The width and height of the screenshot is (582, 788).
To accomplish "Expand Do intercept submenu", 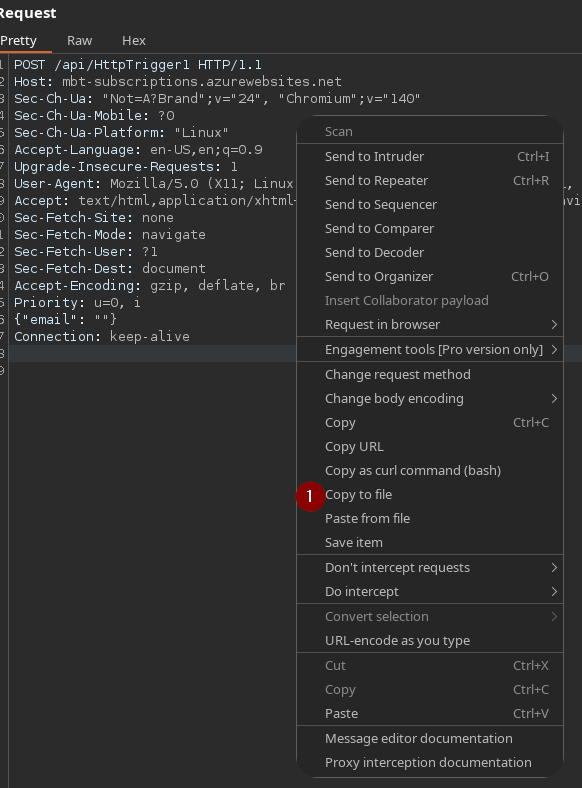I will (430, 592).
